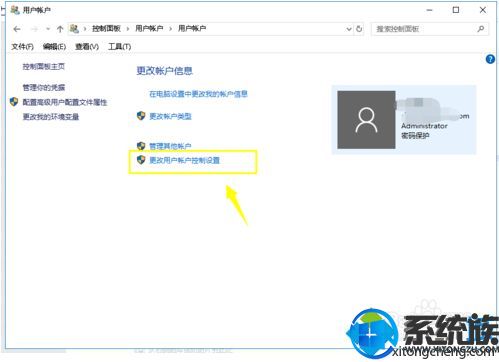This screenshot has width=499, height=362.
Task: Go up one level with the Up arrow
Action: point(60,29)
